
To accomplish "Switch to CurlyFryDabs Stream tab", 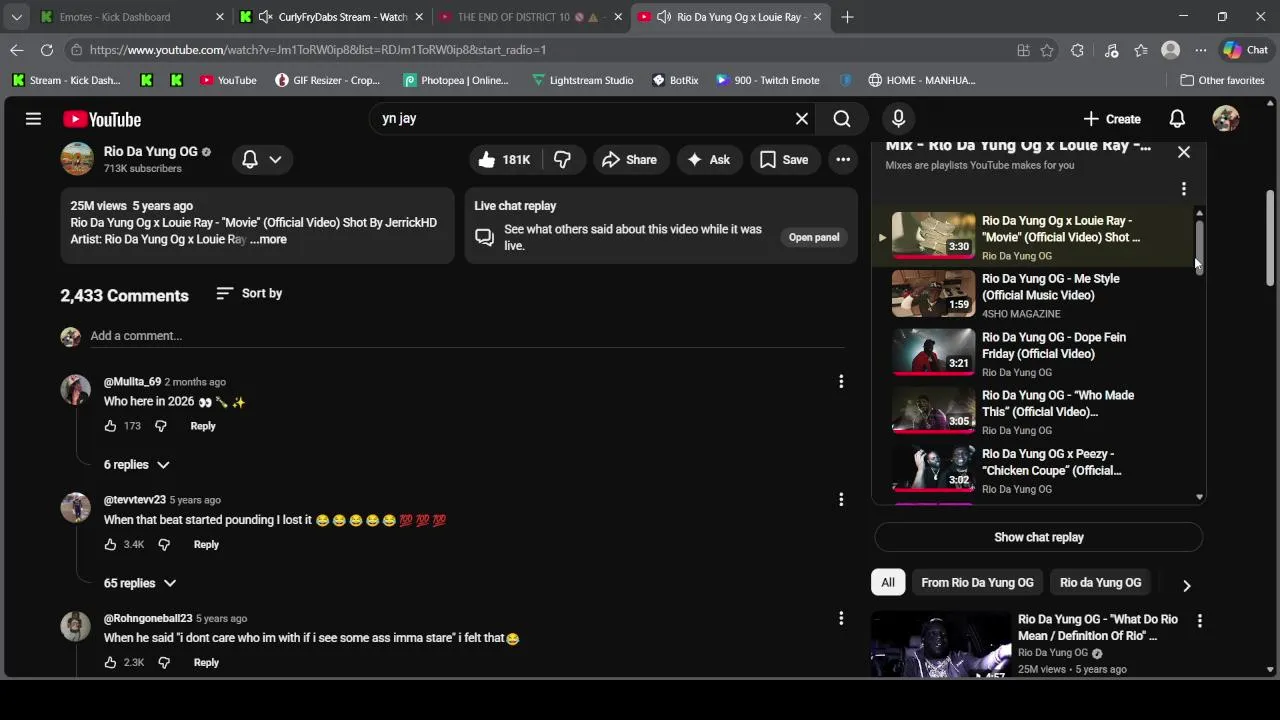I will click(x=331, y=17).
